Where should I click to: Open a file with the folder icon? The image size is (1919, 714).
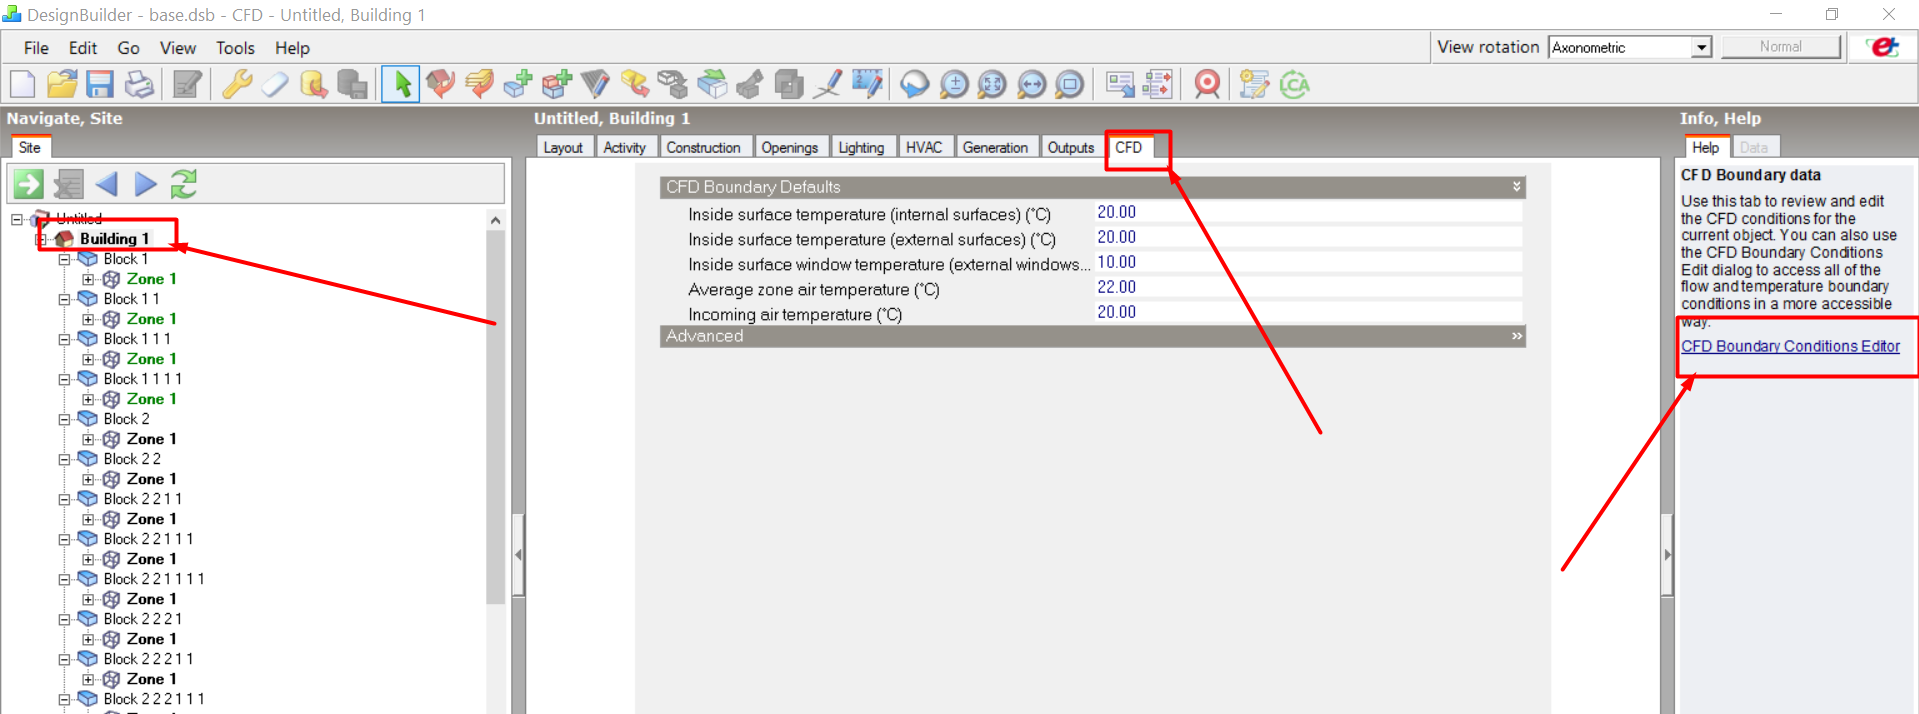pyautogui.click(x=61, y=85)
